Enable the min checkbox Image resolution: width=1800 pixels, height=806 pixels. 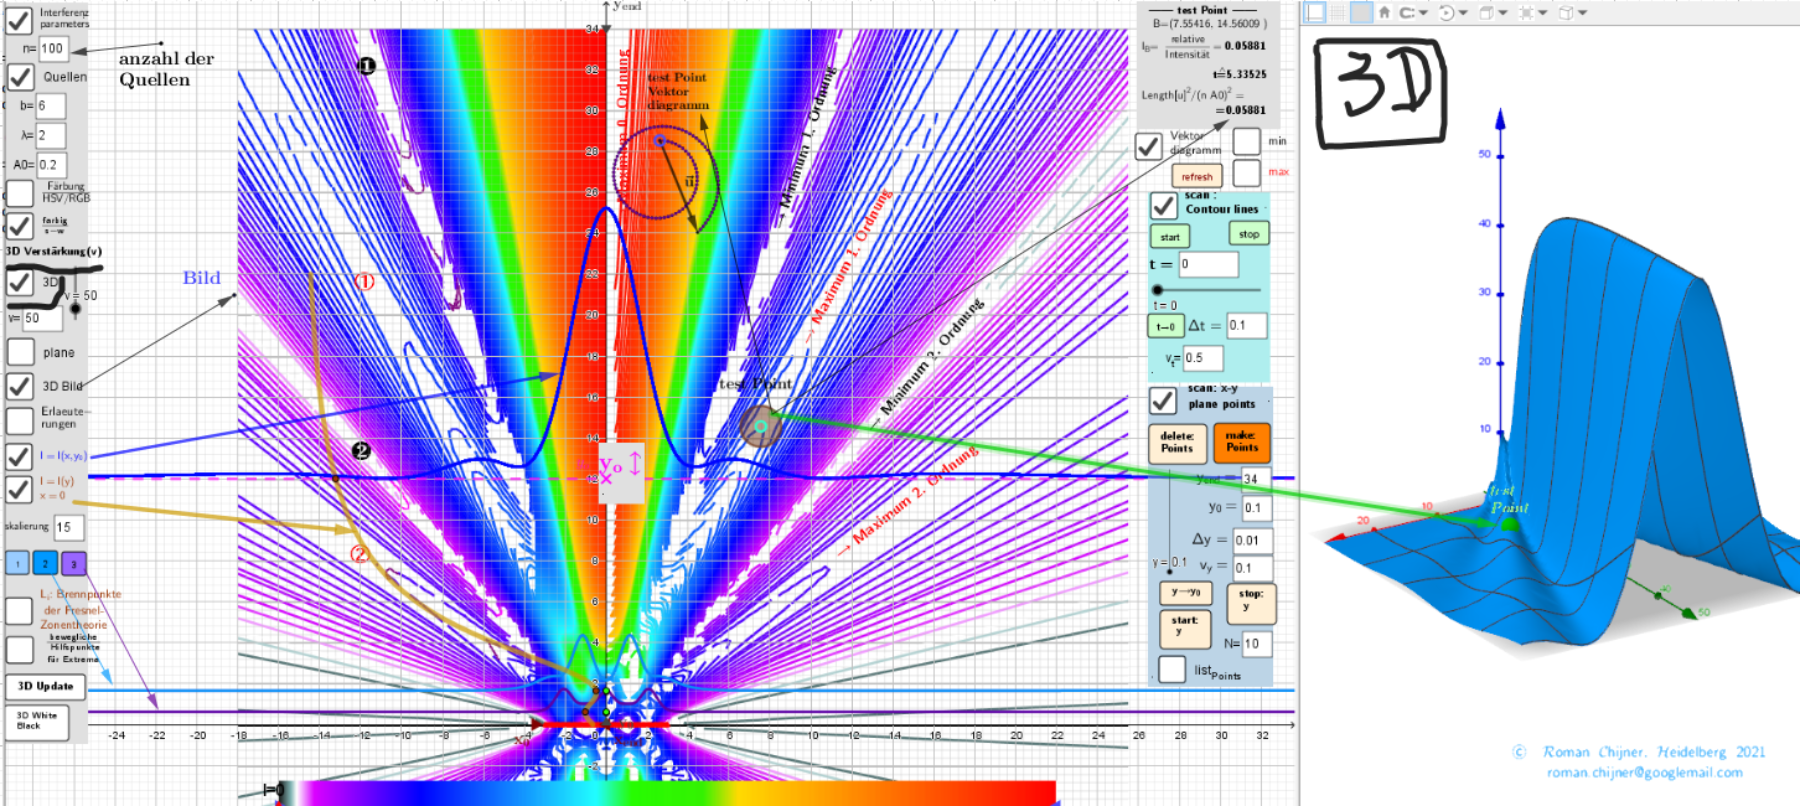point(1247,141)
